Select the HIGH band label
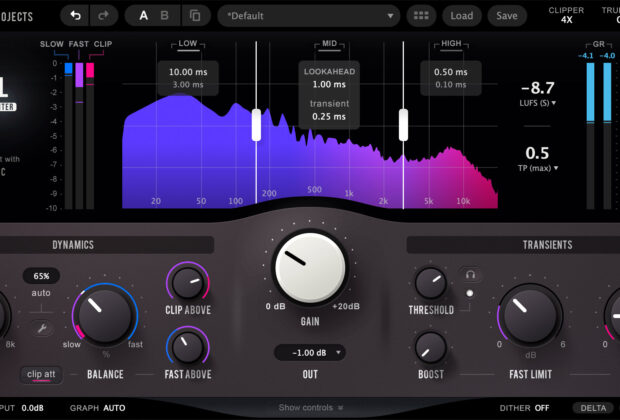 [451, 43]
